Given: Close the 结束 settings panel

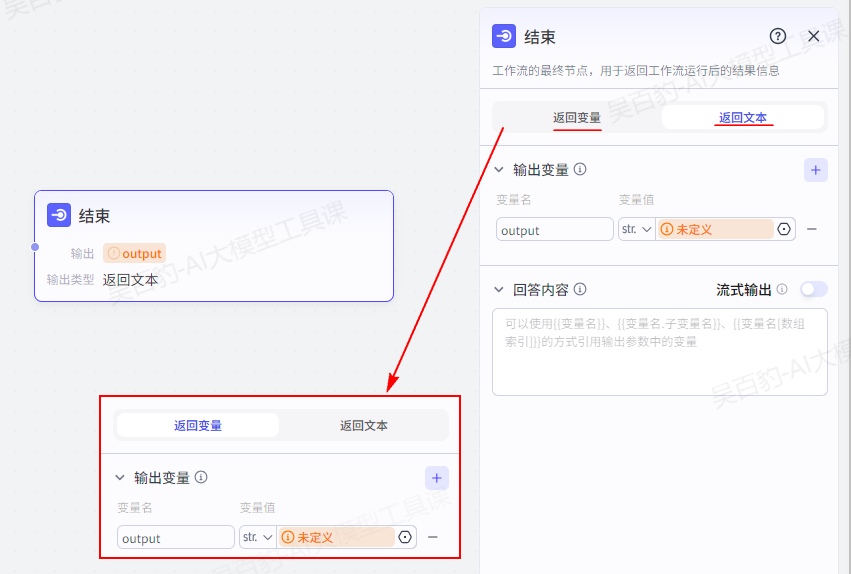Looking at the screenshot, I should click(x=814, y=36).
